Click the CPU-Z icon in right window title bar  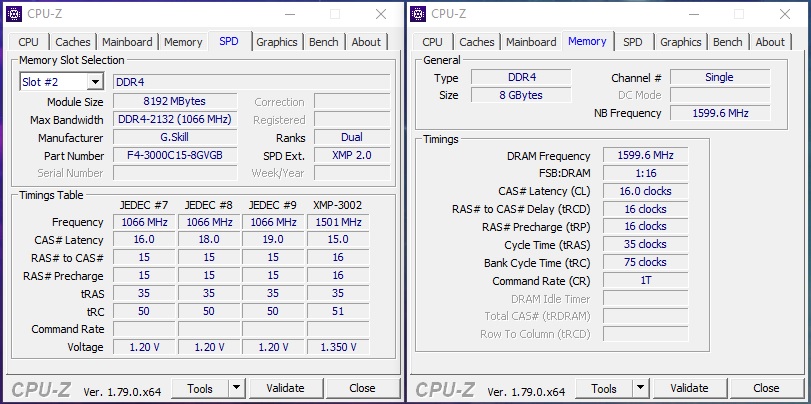tap(420, 14)
